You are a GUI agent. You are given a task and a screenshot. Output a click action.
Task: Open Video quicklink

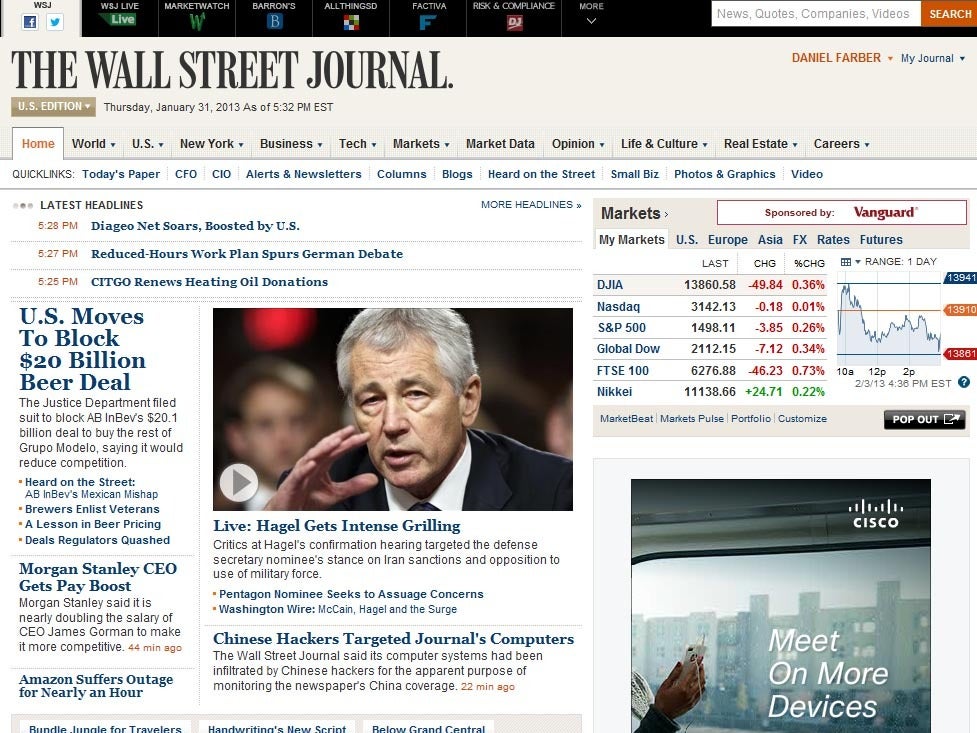[807, 175]
